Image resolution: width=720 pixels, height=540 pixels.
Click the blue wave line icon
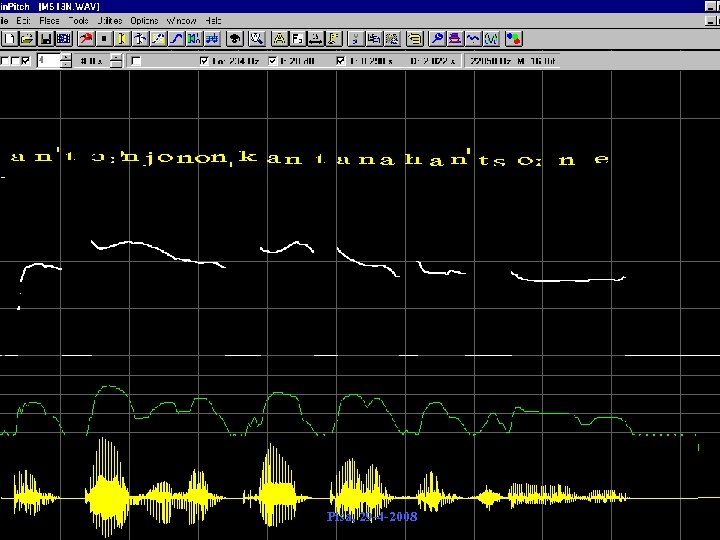tap(473, 39)
